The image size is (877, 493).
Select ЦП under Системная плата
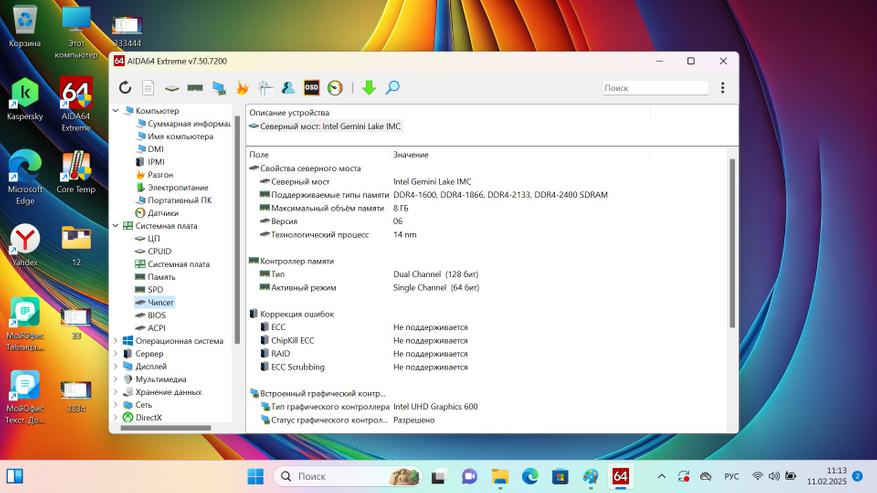(x=148, y=238)
